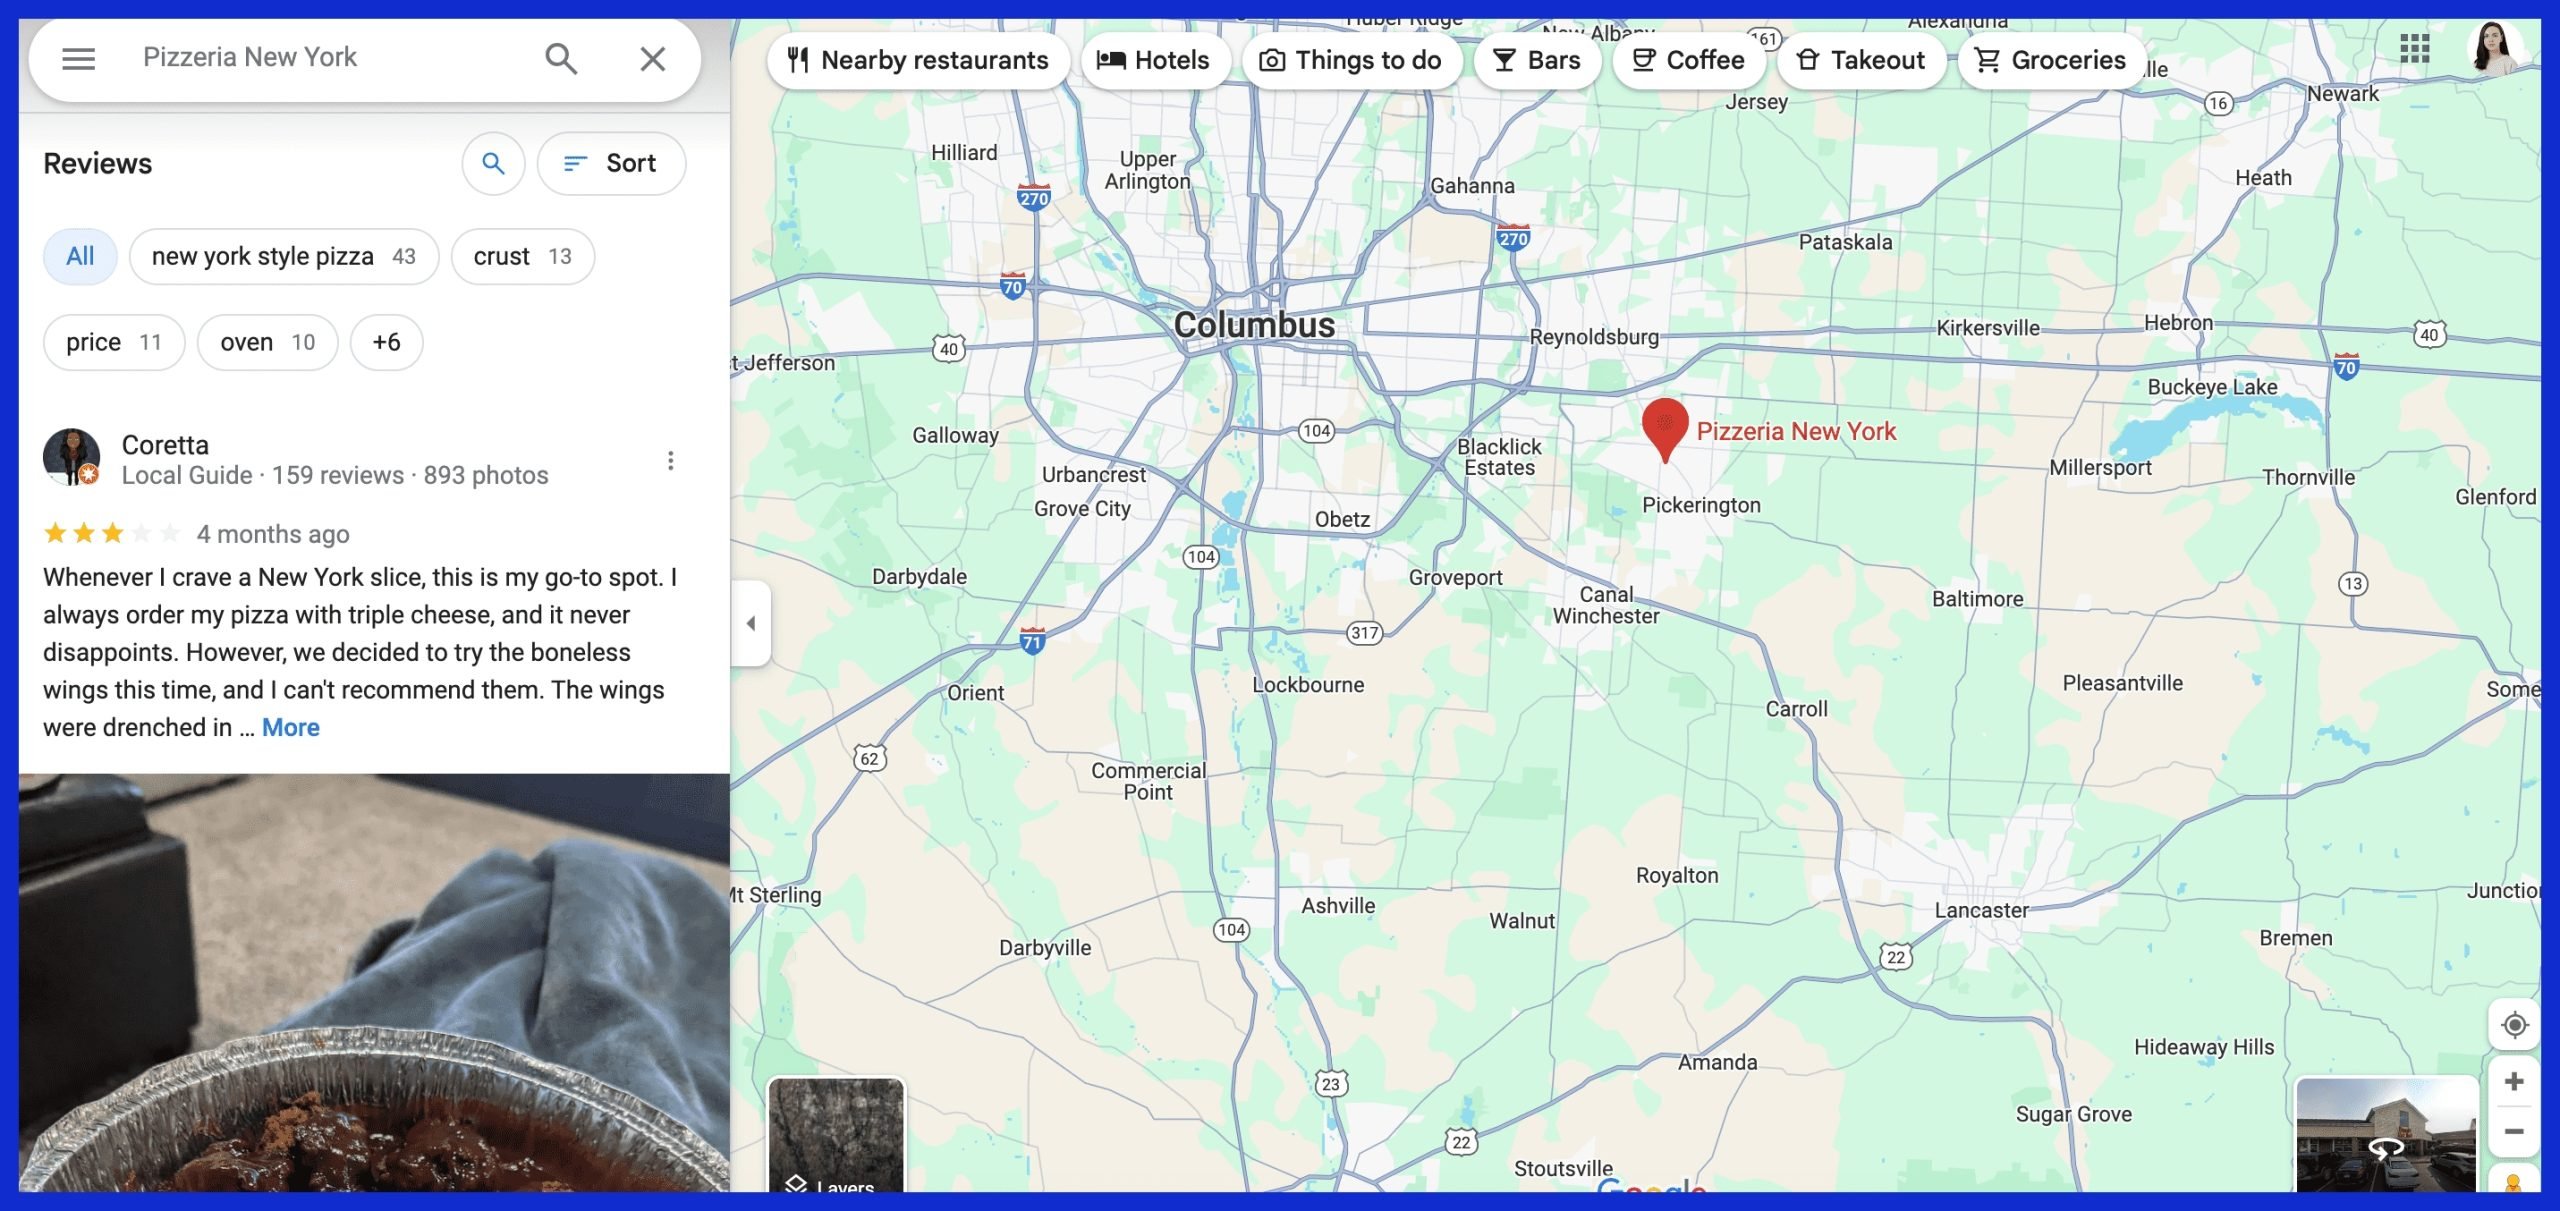Screen dimensions: 2560x1211
Task: Zoom in the map with plus
Action: [x=2514, y=1081]
